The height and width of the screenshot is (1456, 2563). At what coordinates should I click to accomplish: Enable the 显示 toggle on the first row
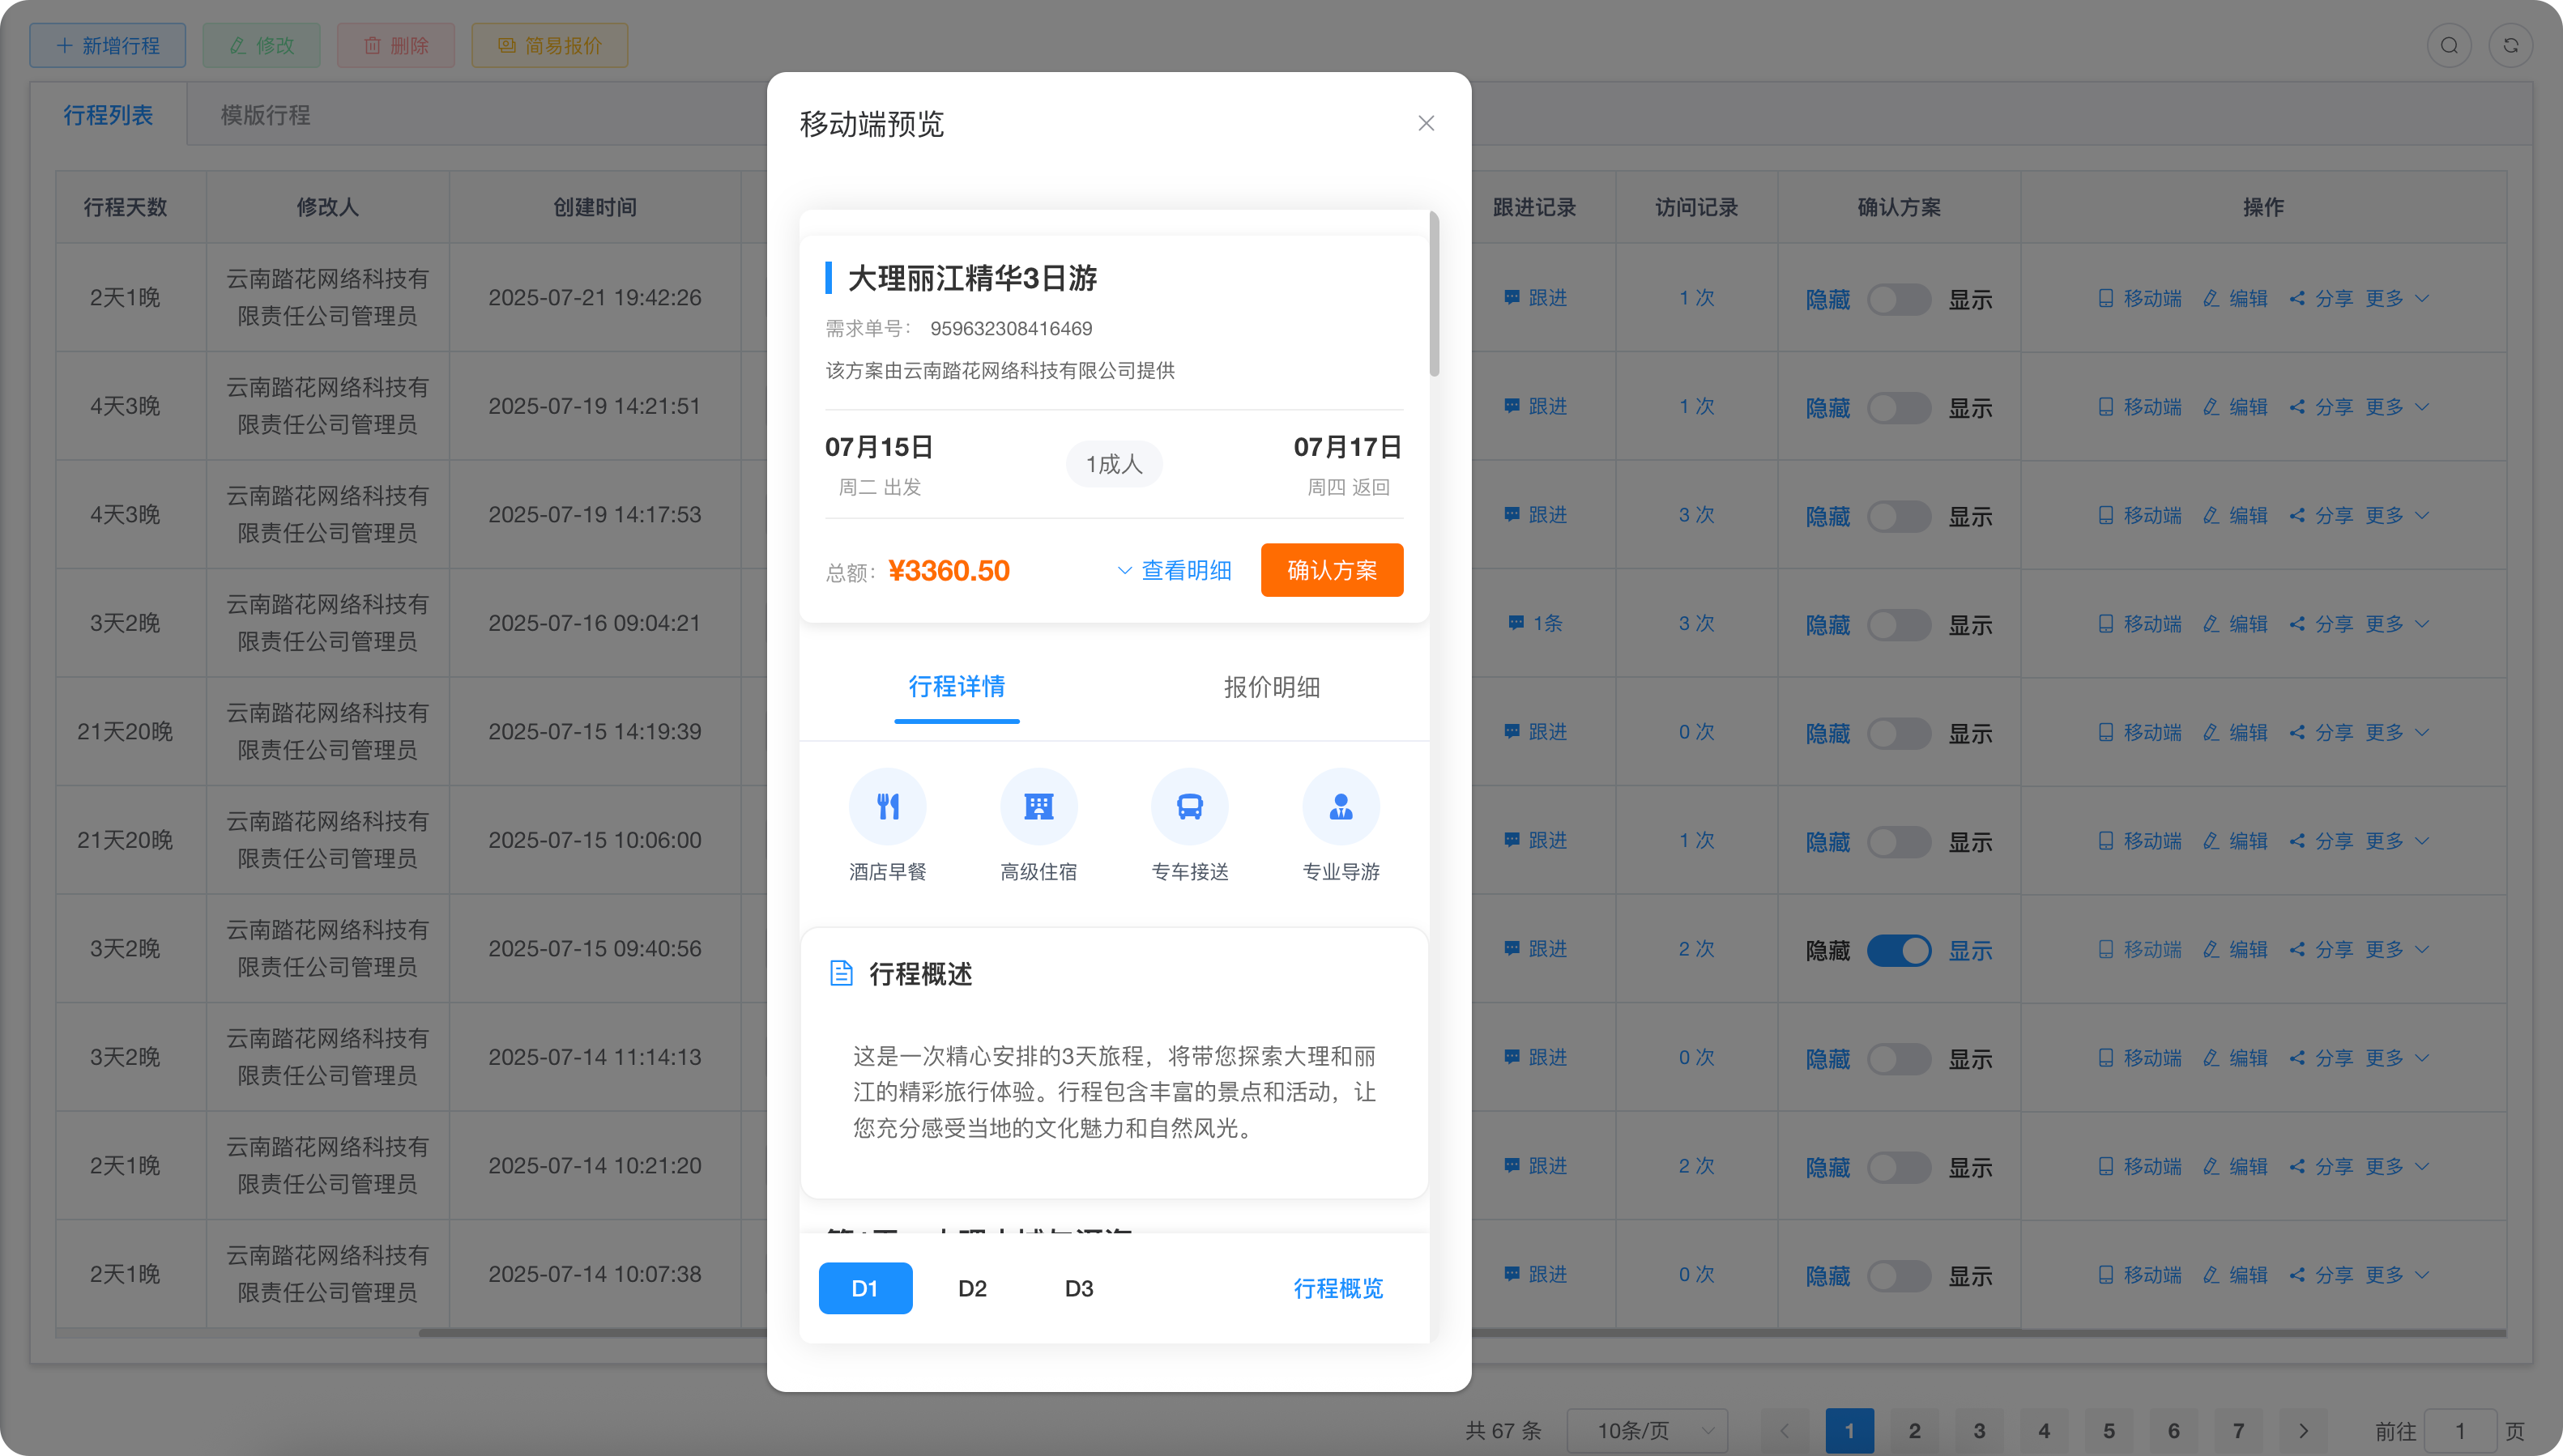pyautogui.click(x=1898, y=297)
